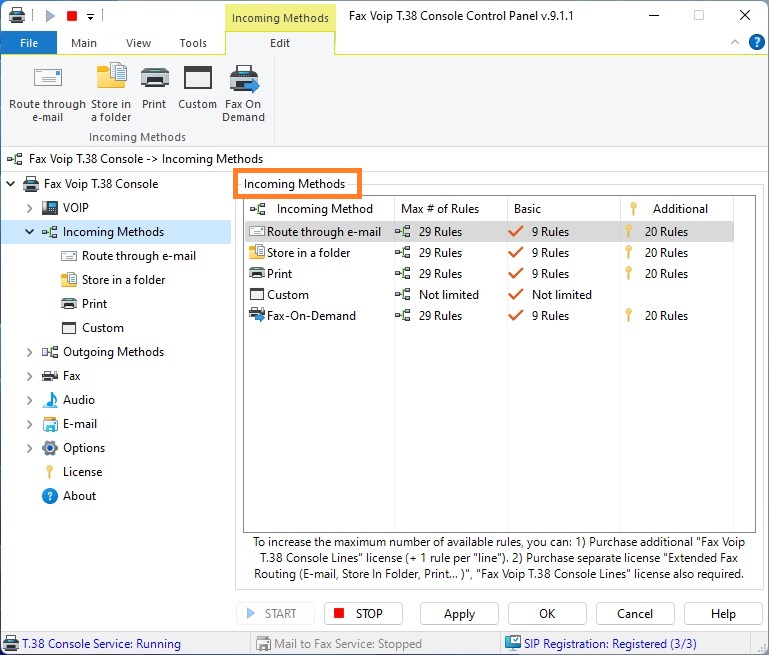Viewport: 769px width, 655px height.
Task: Open the File menu
Action: click(x=29, y=43)
